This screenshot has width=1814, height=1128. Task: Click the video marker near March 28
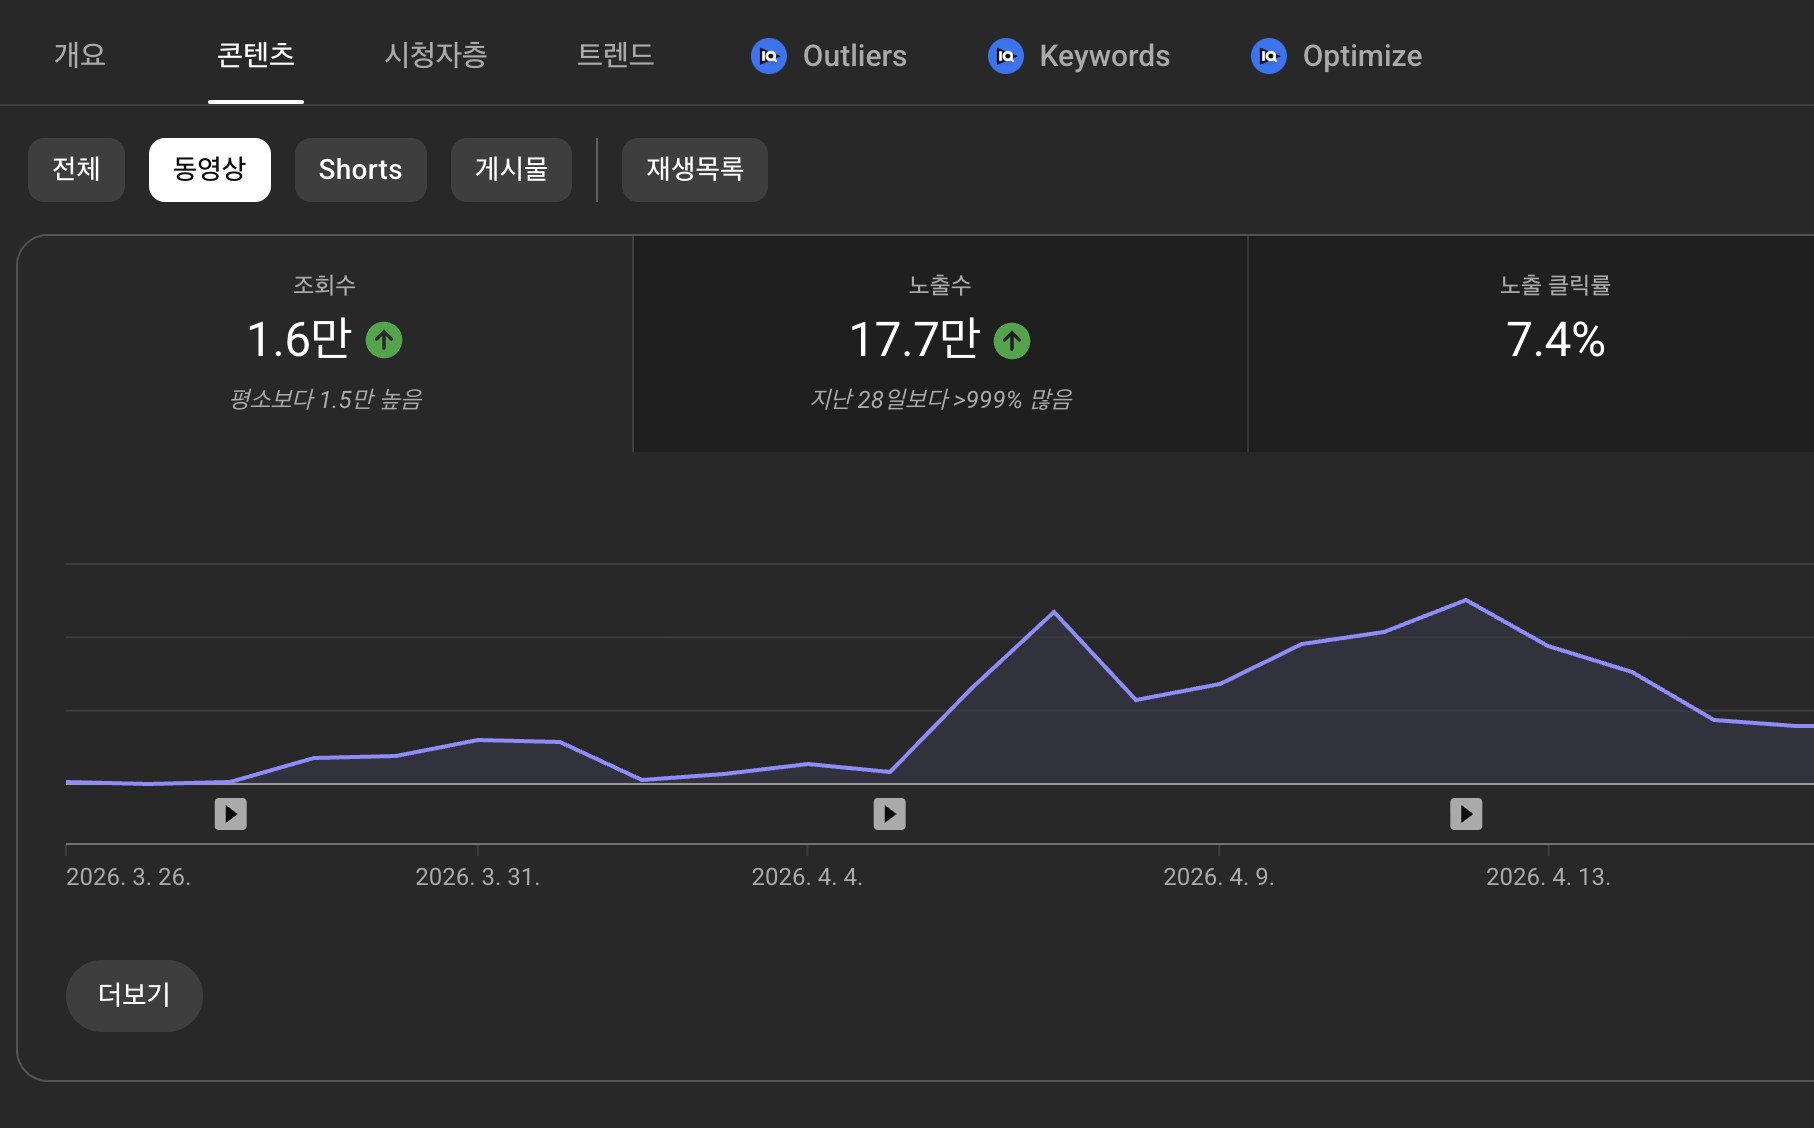tap(231, 814)
